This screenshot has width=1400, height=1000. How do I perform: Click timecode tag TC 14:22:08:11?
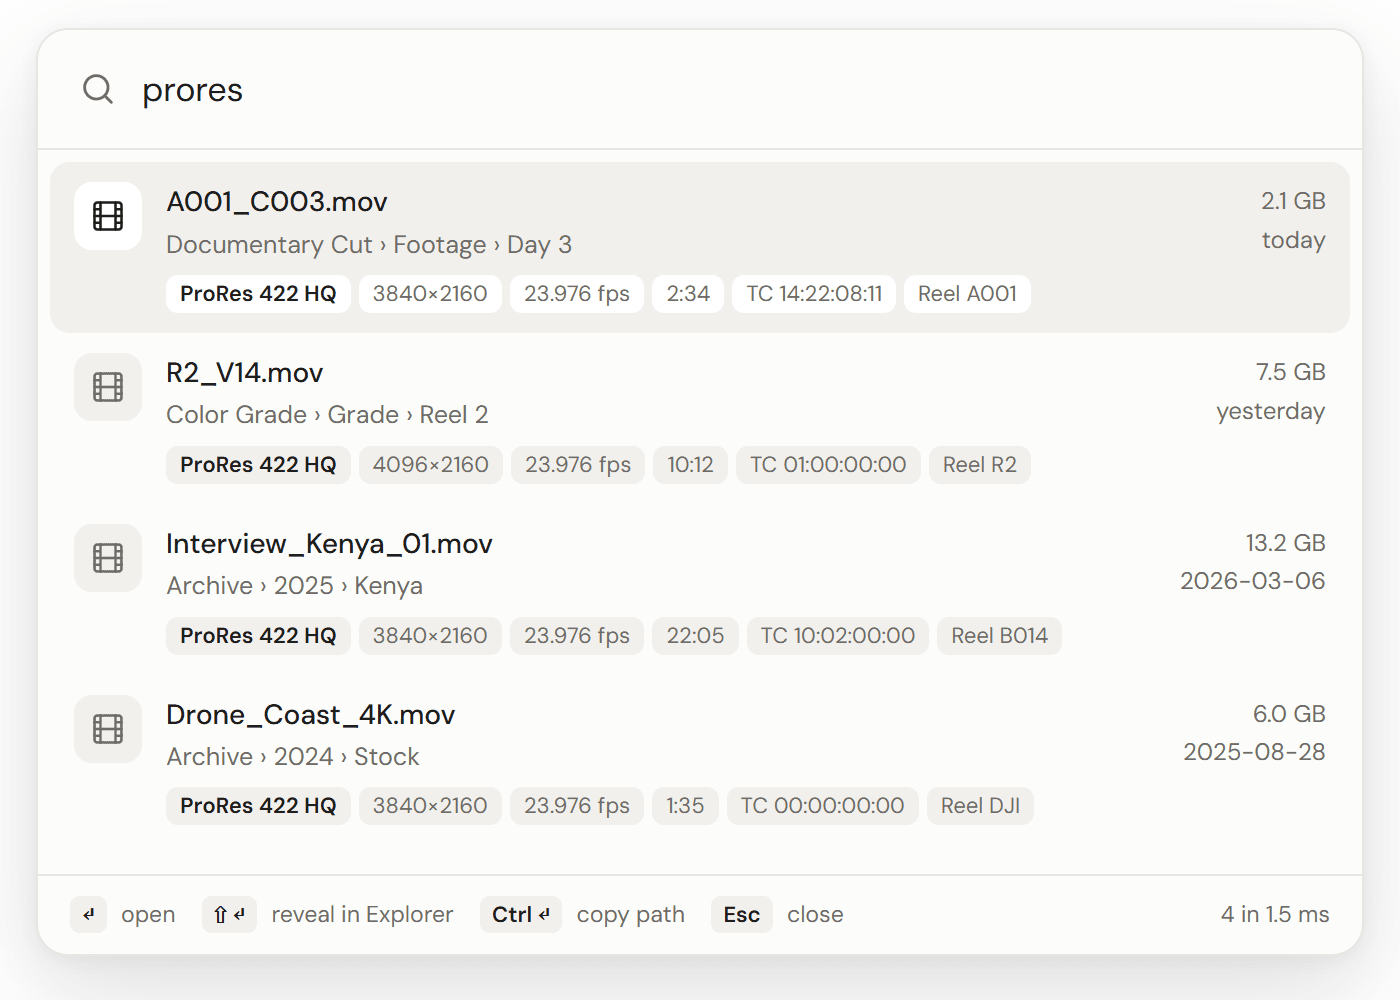[814, 294]
